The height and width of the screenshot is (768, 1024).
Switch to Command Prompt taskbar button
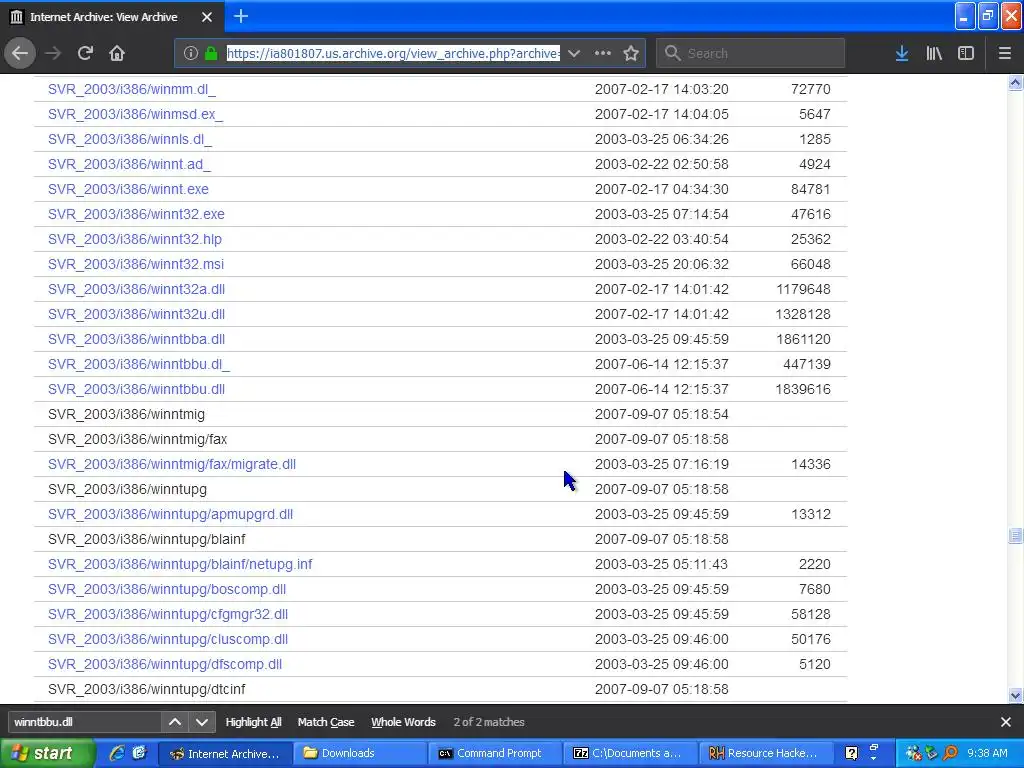point(494,753)
